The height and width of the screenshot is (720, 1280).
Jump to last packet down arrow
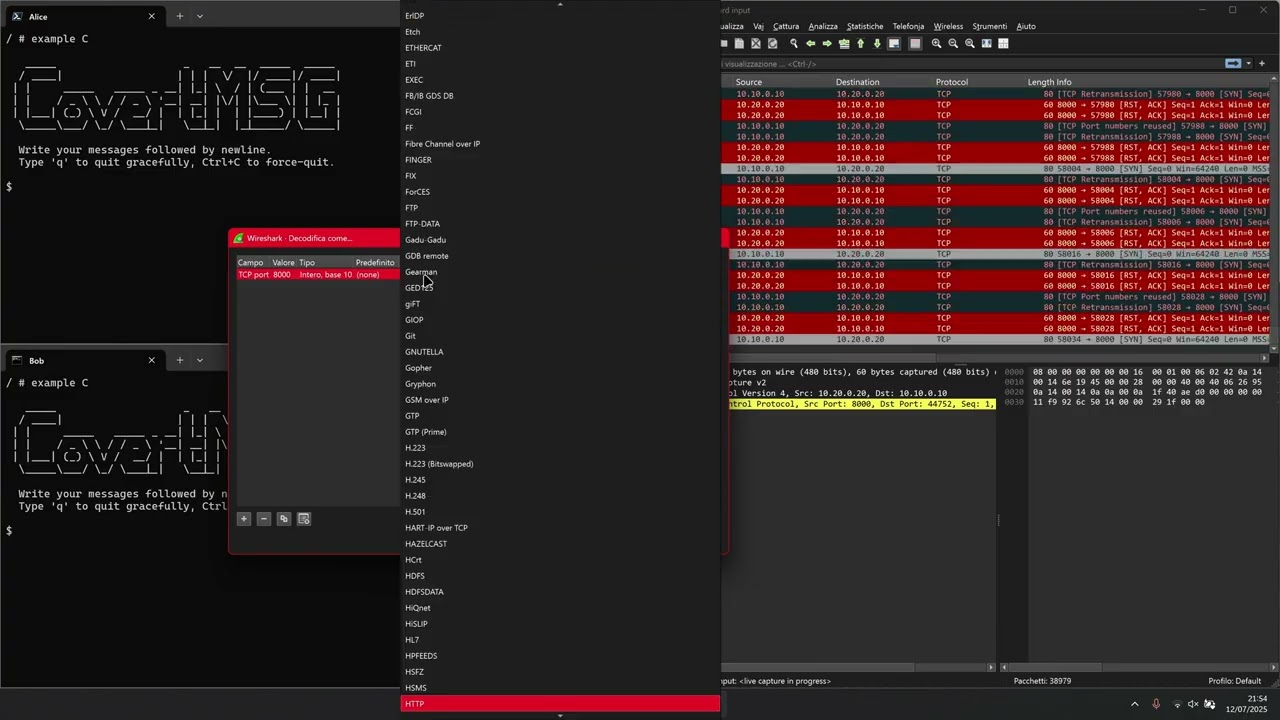[877, 44]
